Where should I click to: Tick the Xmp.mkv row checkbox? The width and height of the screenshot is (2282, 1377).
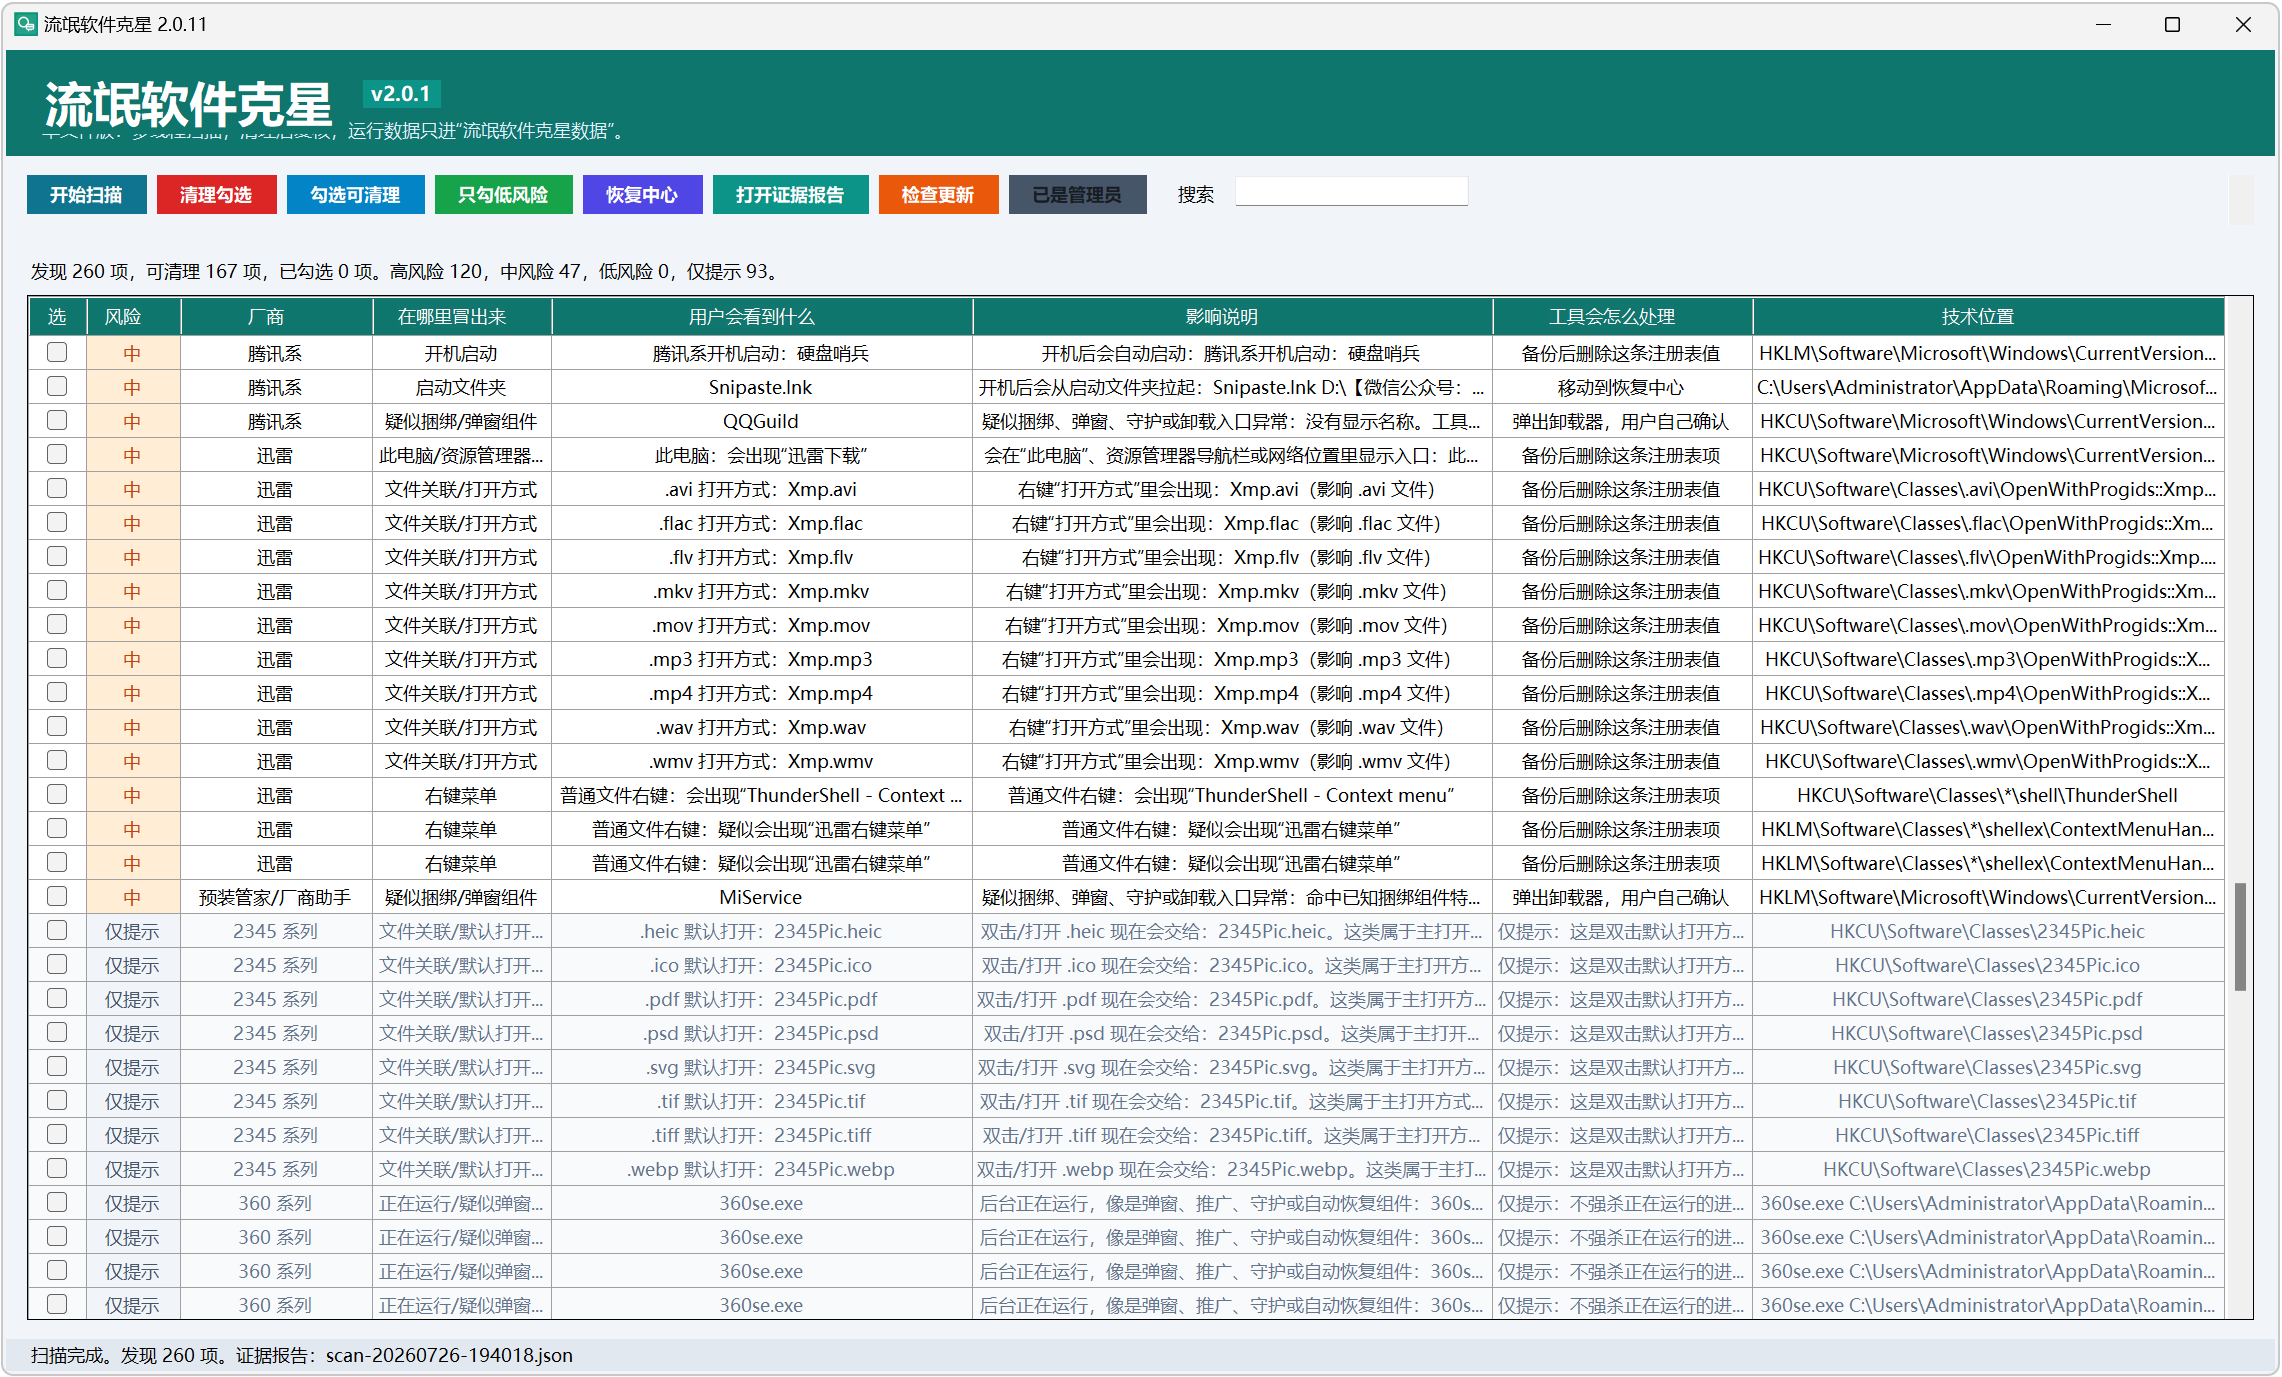(x=57, y=591)
